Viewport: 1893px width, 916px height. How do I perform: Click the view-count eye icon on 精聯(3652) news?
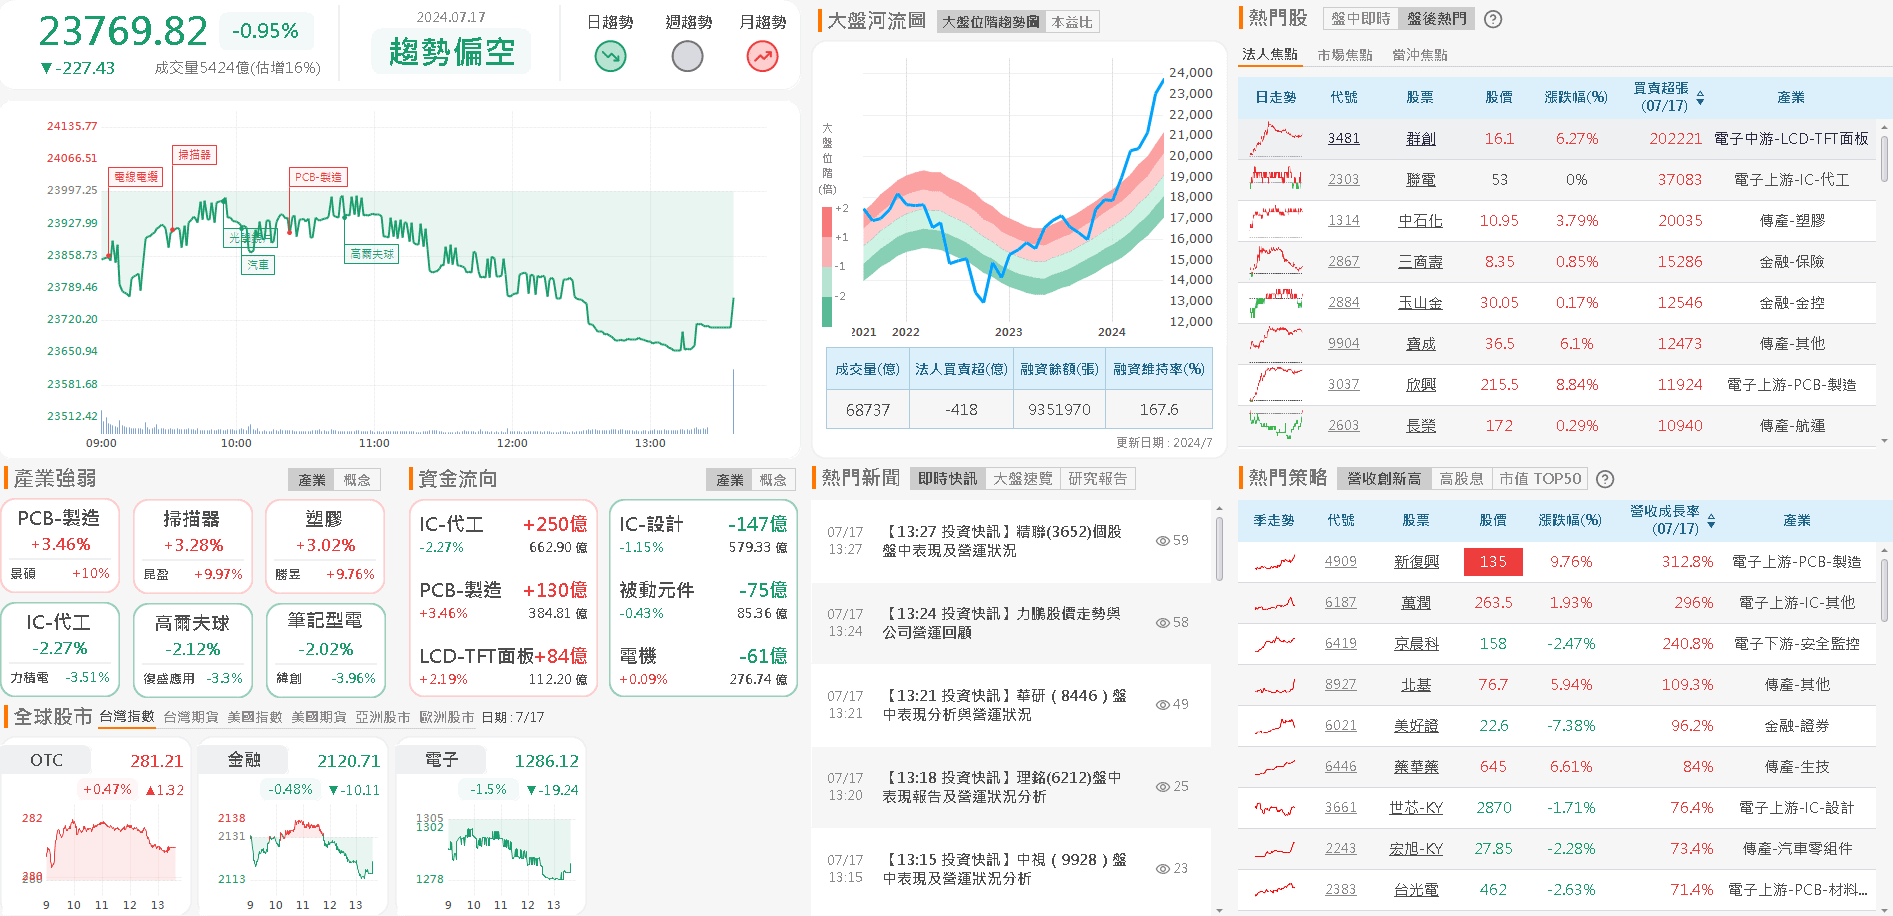click(x=1163, y=540)
